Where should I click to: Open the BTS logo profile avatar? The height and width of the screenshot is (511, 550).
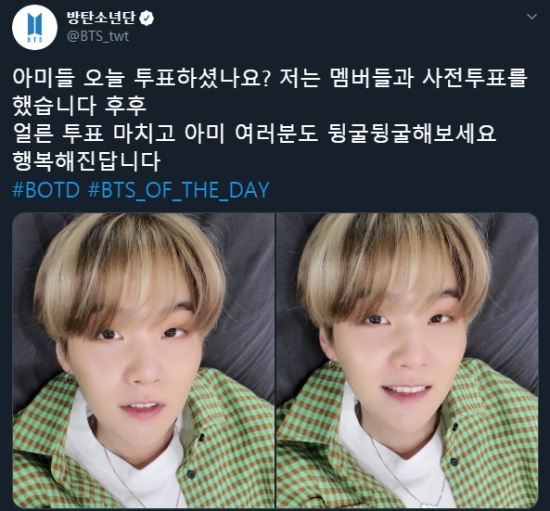[34, 27]
